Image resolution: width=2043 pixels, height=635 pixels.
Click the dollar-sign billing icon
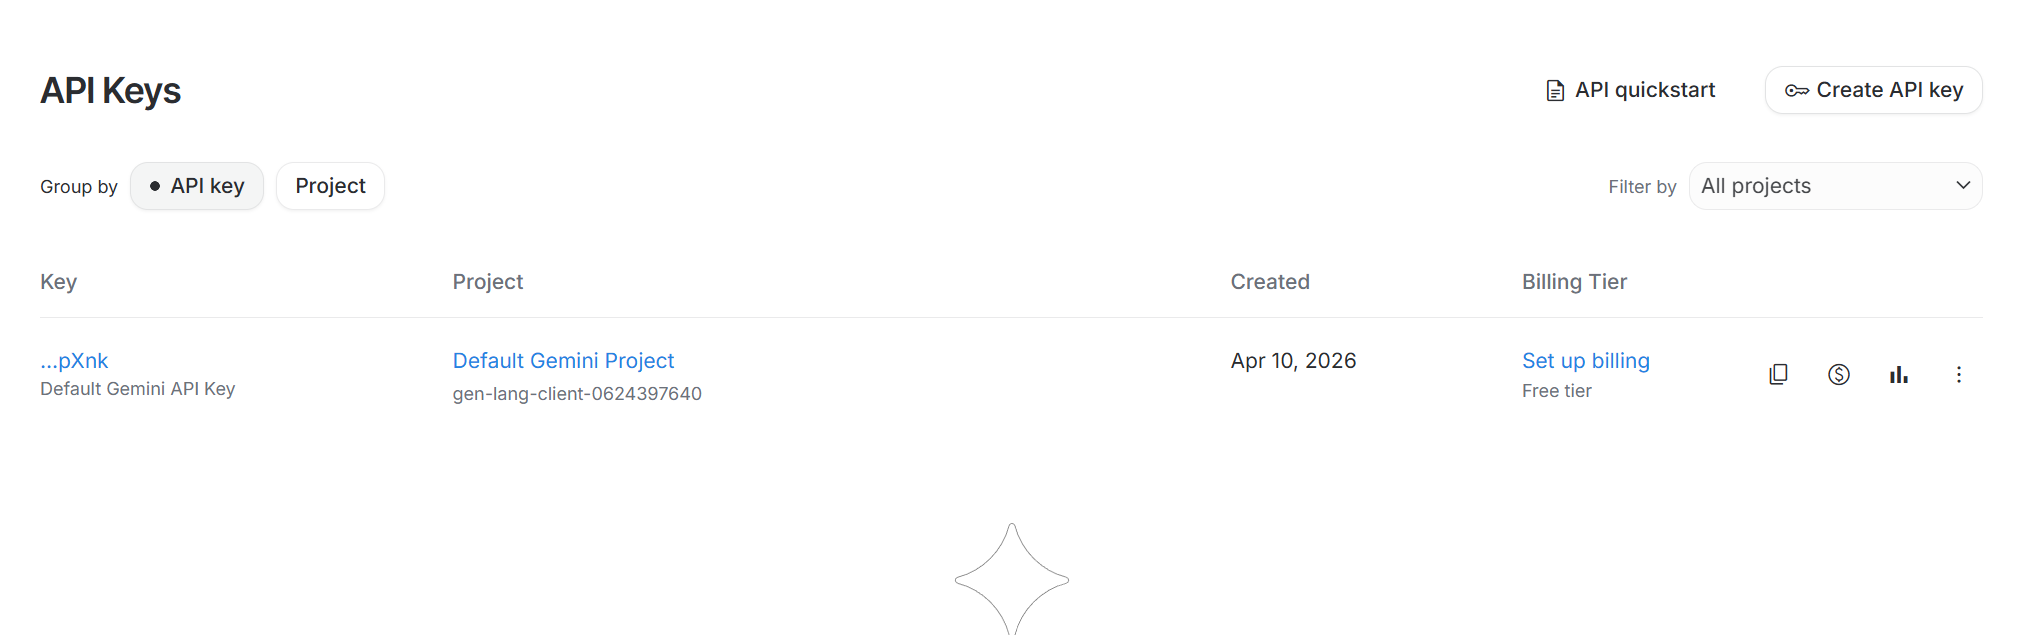coord(1838,375)
